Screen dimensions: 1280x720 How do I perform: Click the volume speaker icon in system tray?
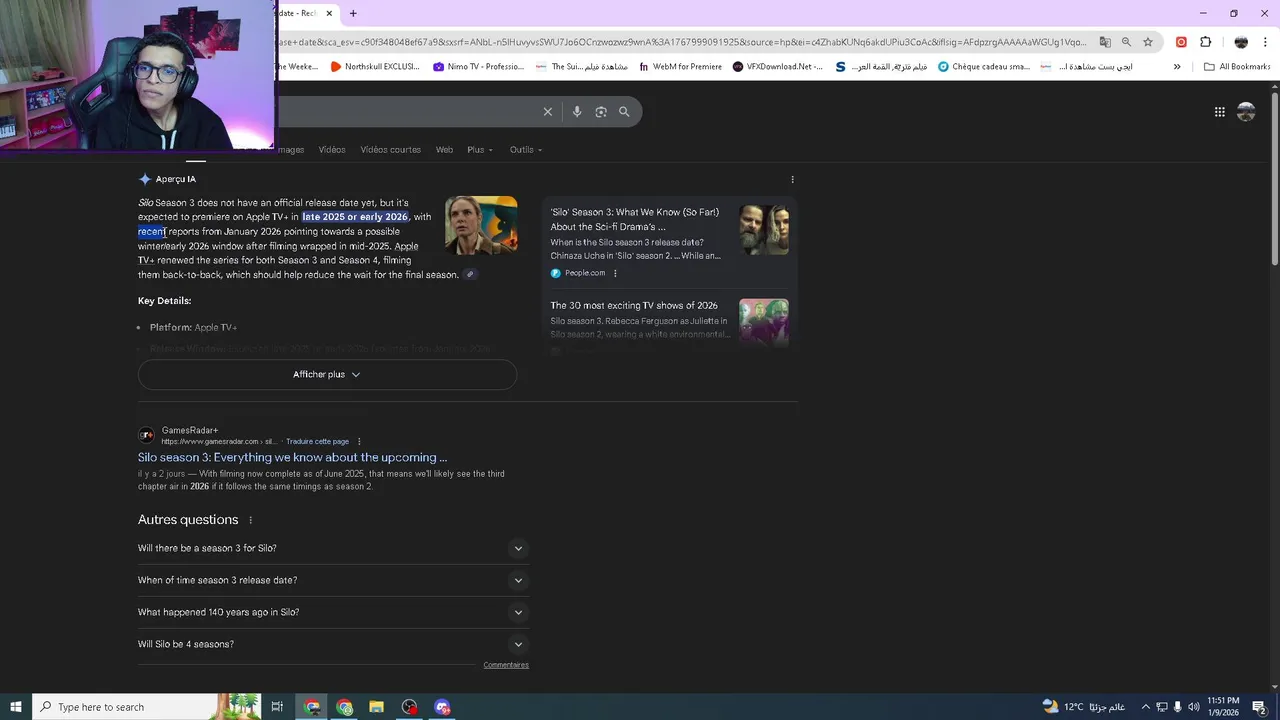point(1193,707)
